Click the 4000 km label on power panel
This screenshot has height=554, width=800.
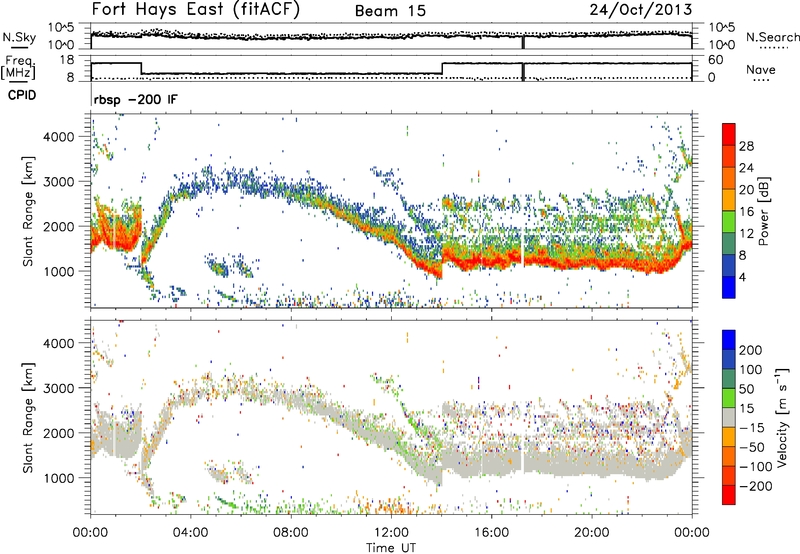tap(58, 137)
